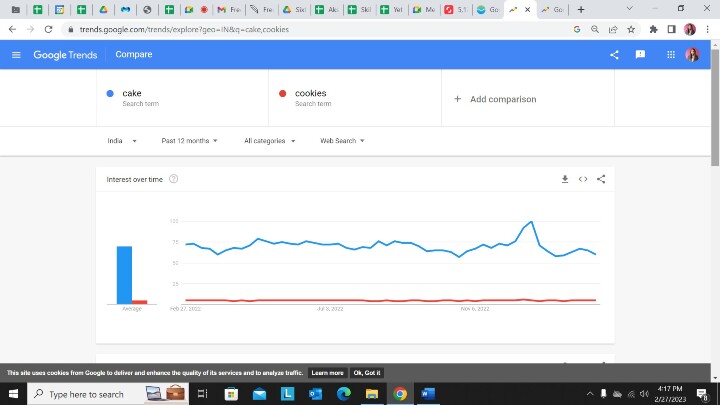Open tab search chevron in tab strip
720x405 pixels.
tap(630, 9)
